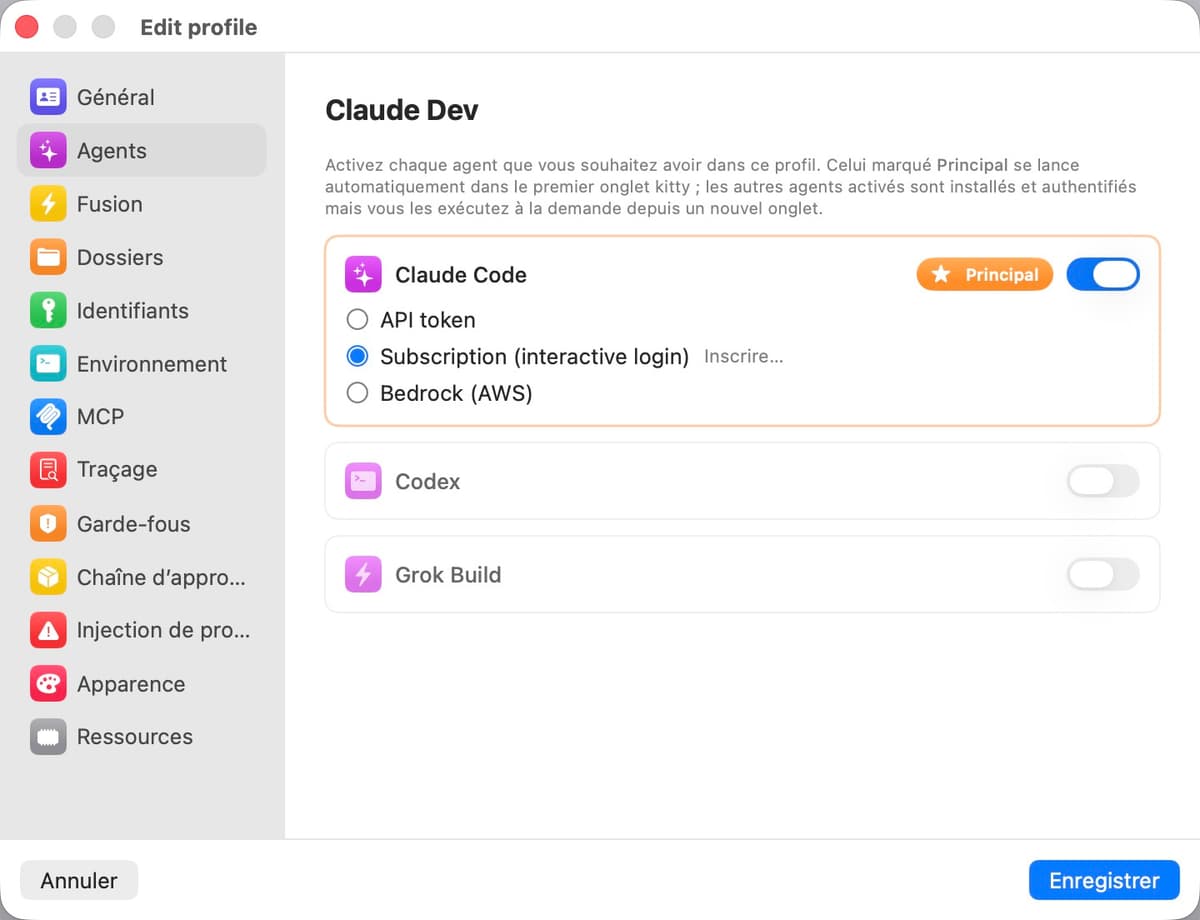
Task: Click the Injection de pro warning icon
Action: click(48, 630)
